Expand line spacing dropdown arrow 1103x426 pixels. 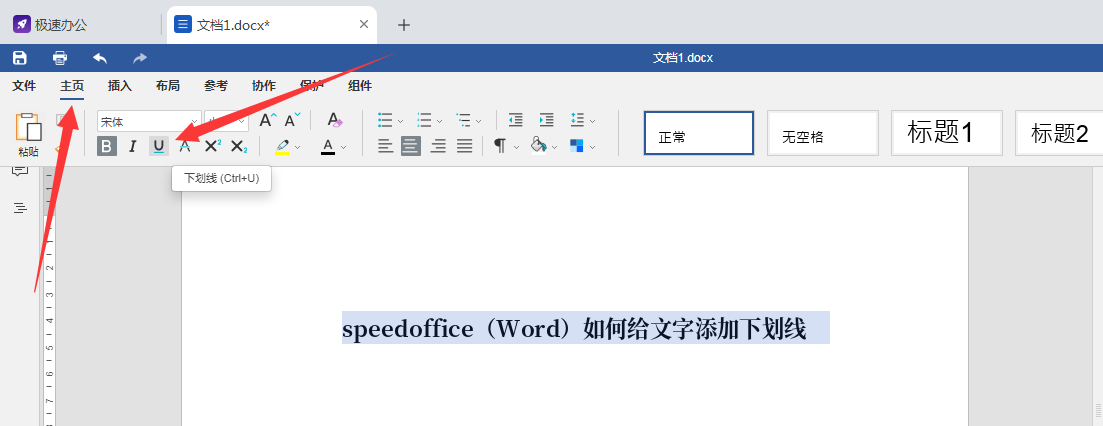pyautogui.click(x=592, y=121)
